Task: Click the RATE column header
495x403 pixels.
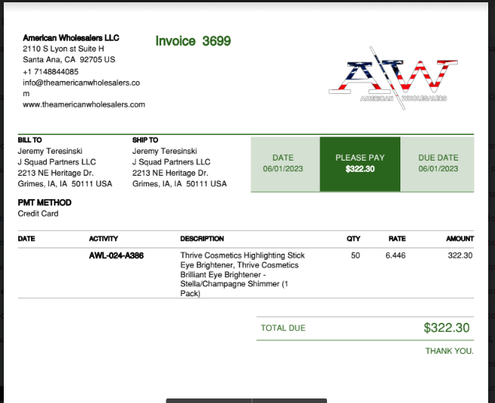Action: point(397,239)
